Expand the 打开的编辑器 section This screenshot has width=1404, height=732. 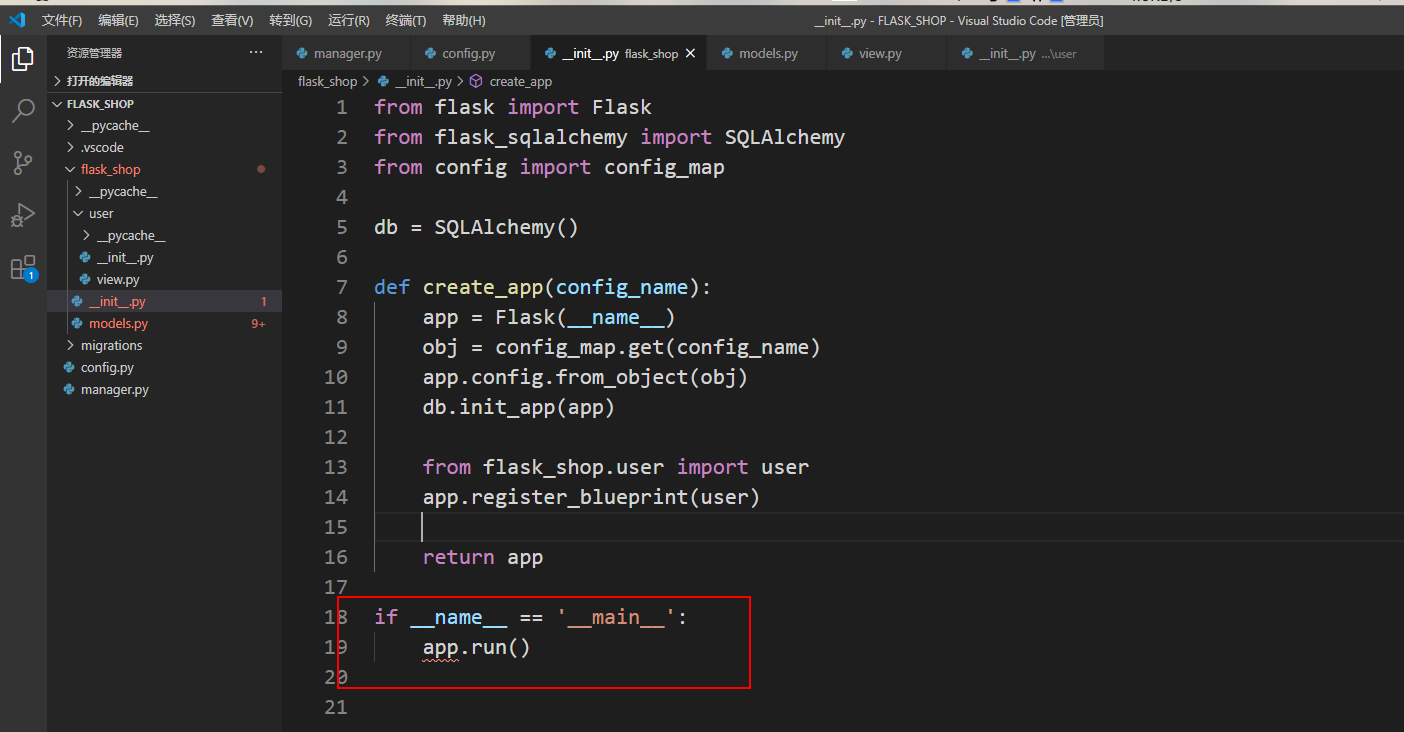click(x=165, y=80)
